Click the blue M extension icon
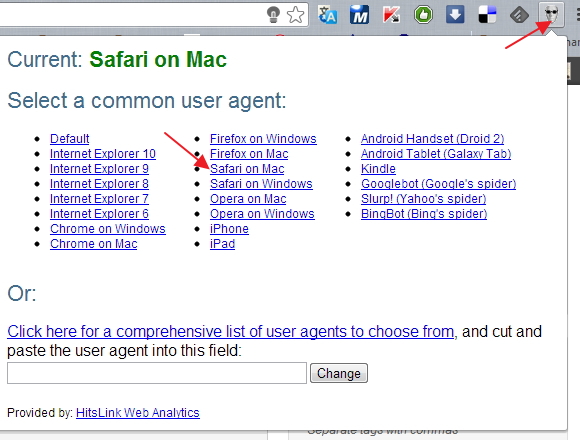The height and width of the screenshot is (440, 580). click(x=360, y=15)
